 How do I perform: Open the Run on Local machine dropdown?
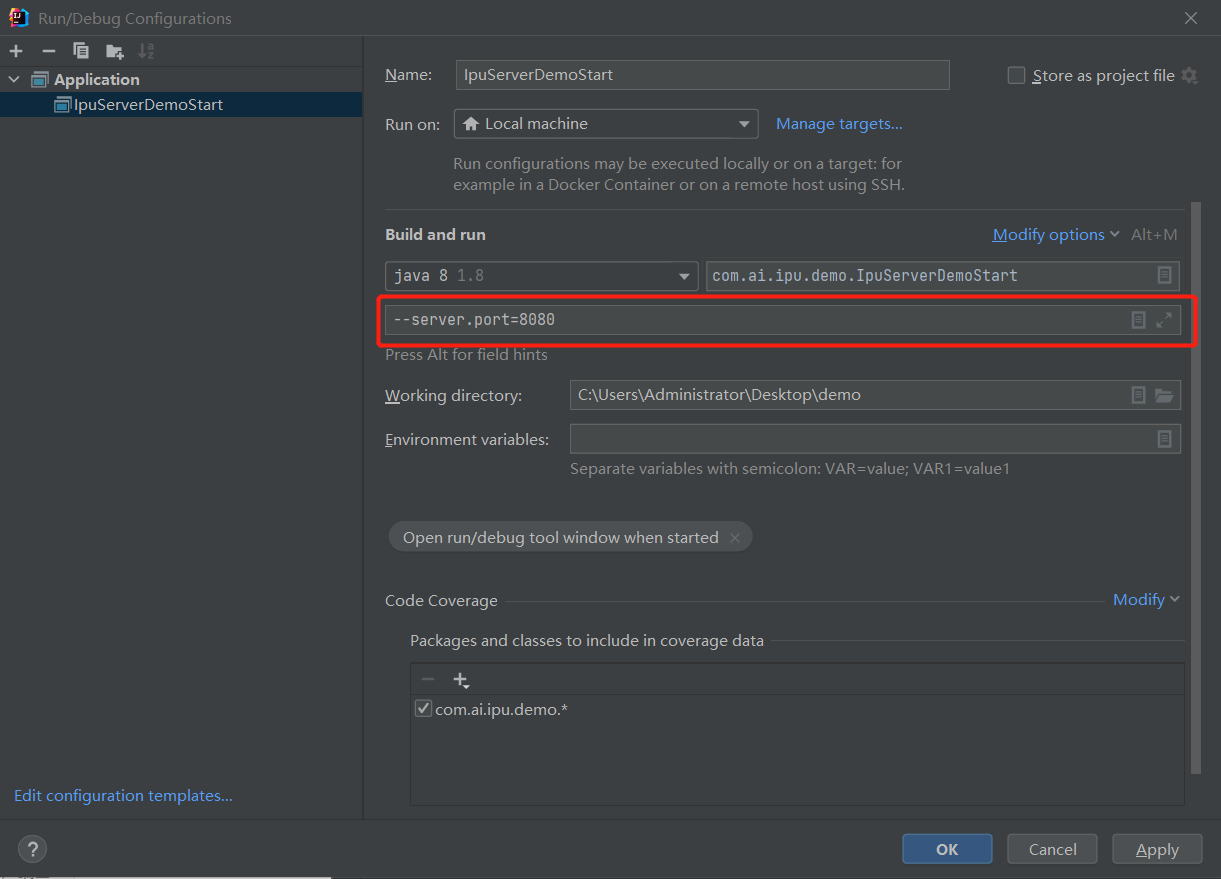tap(605, 124)
